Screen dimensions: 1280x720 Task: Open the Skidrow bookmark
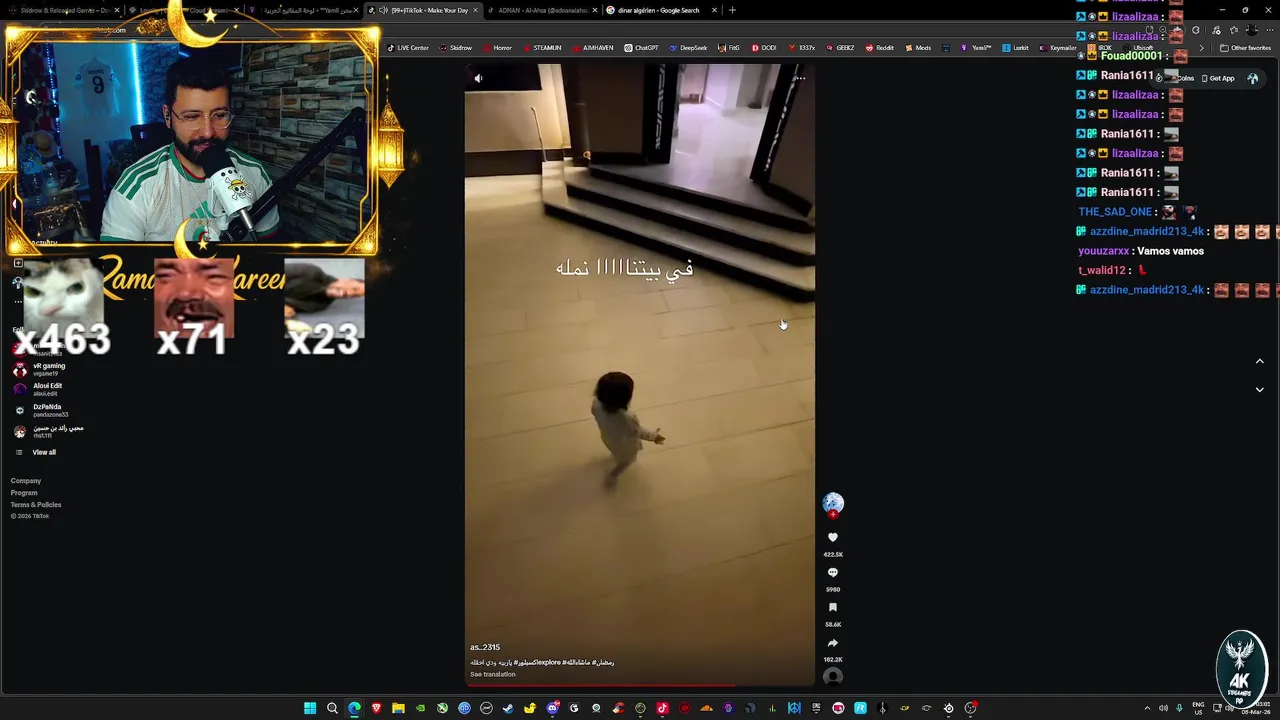[456, 48]
